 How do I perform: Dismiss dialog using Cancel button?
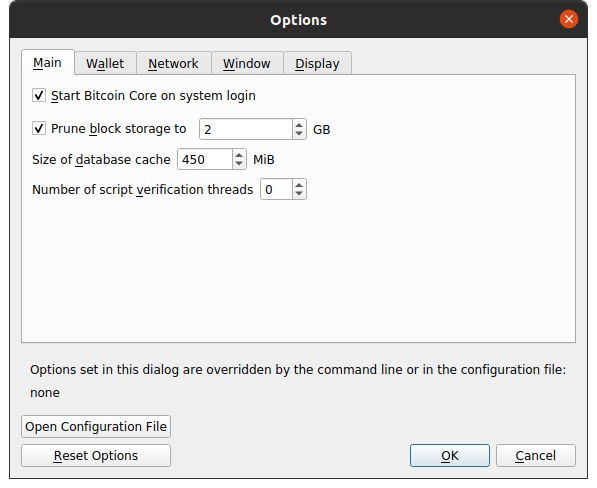point(536,455)
